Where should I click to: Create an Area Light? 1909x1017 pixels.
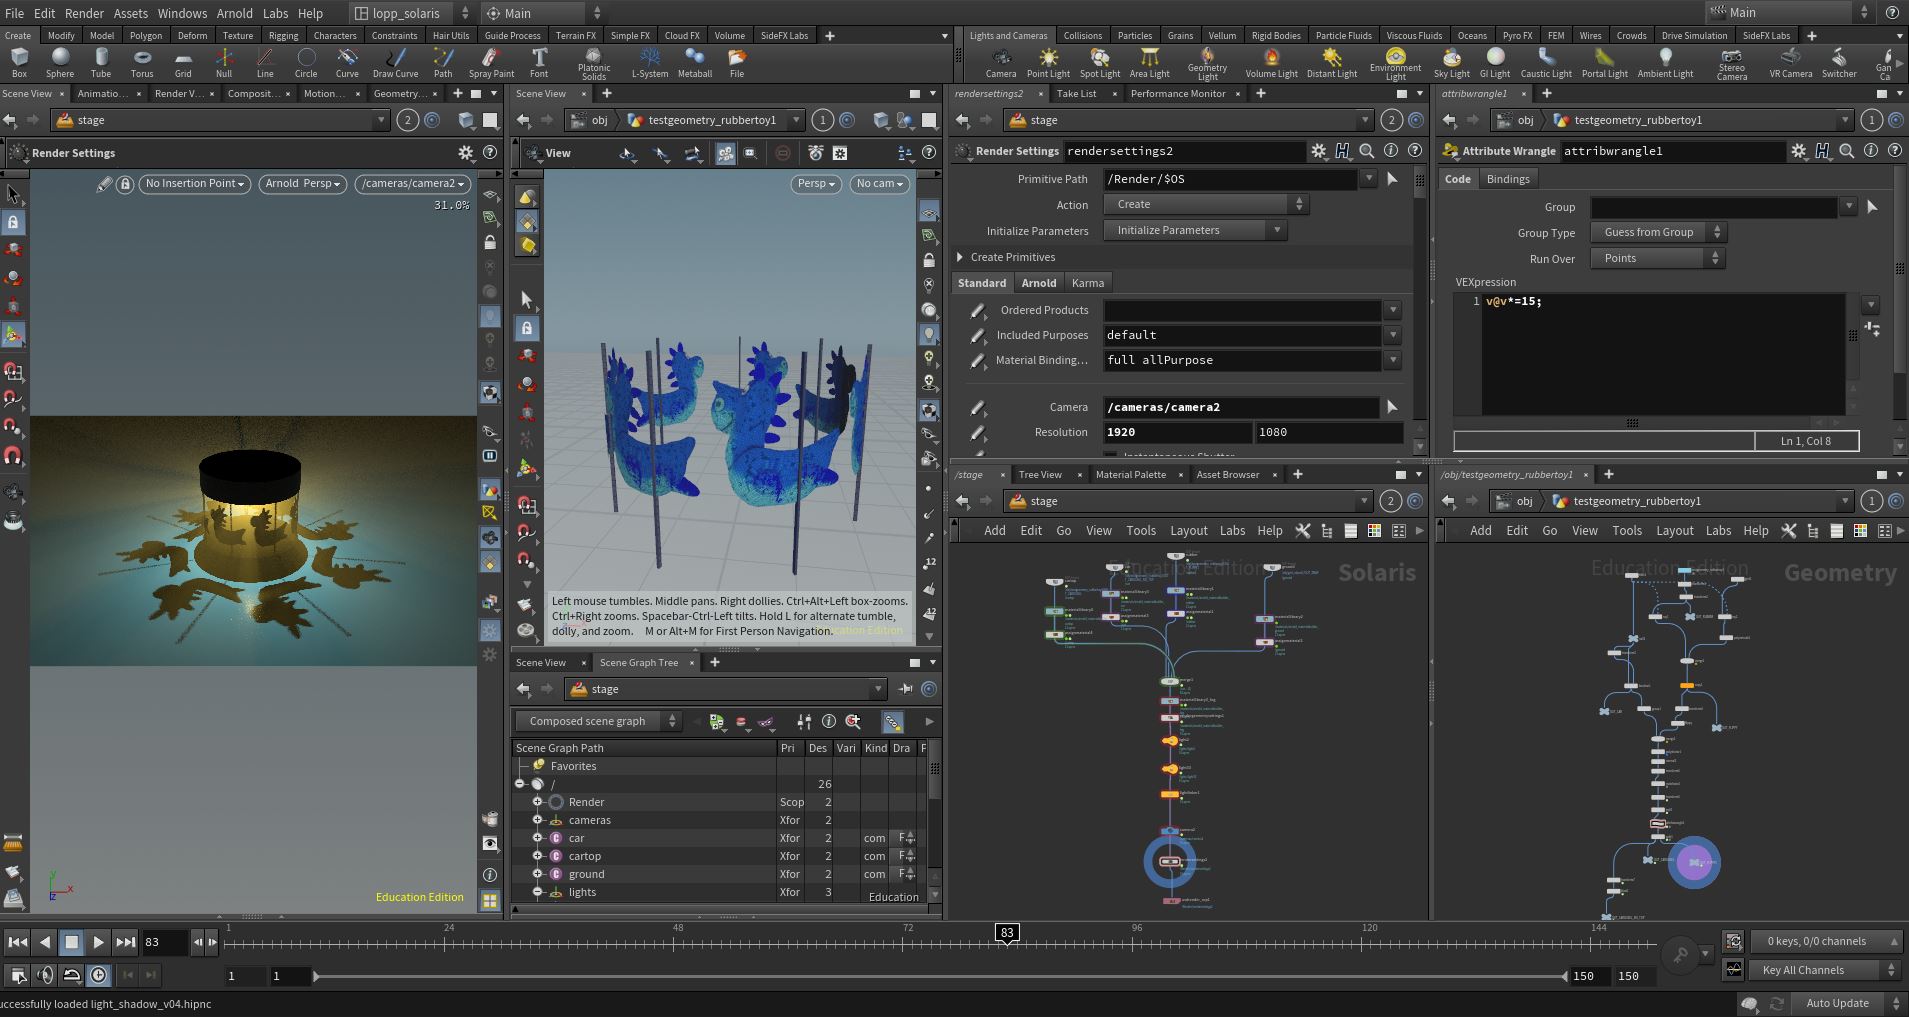click(x=1150, y=62)
